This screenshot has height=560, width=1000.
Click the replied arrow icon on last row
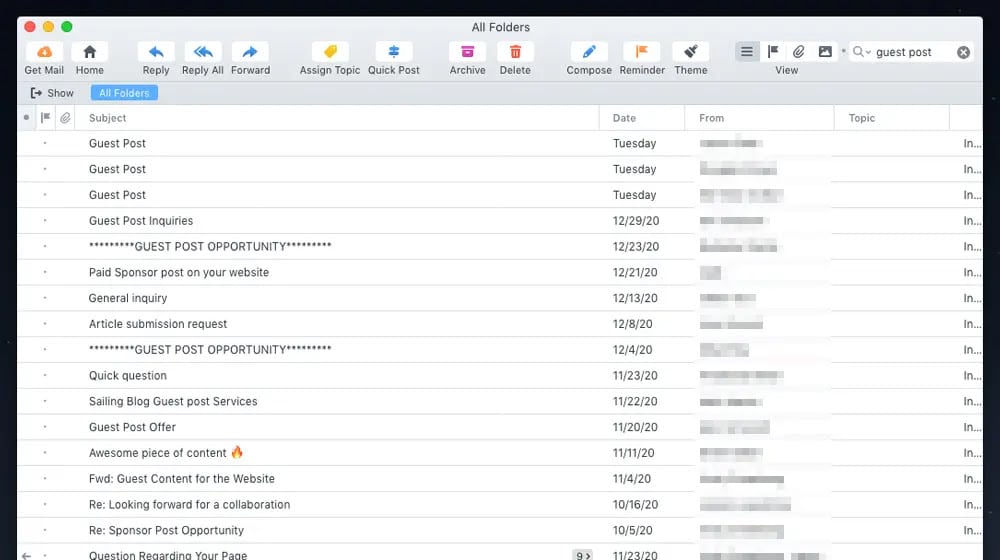coord(26,556)
